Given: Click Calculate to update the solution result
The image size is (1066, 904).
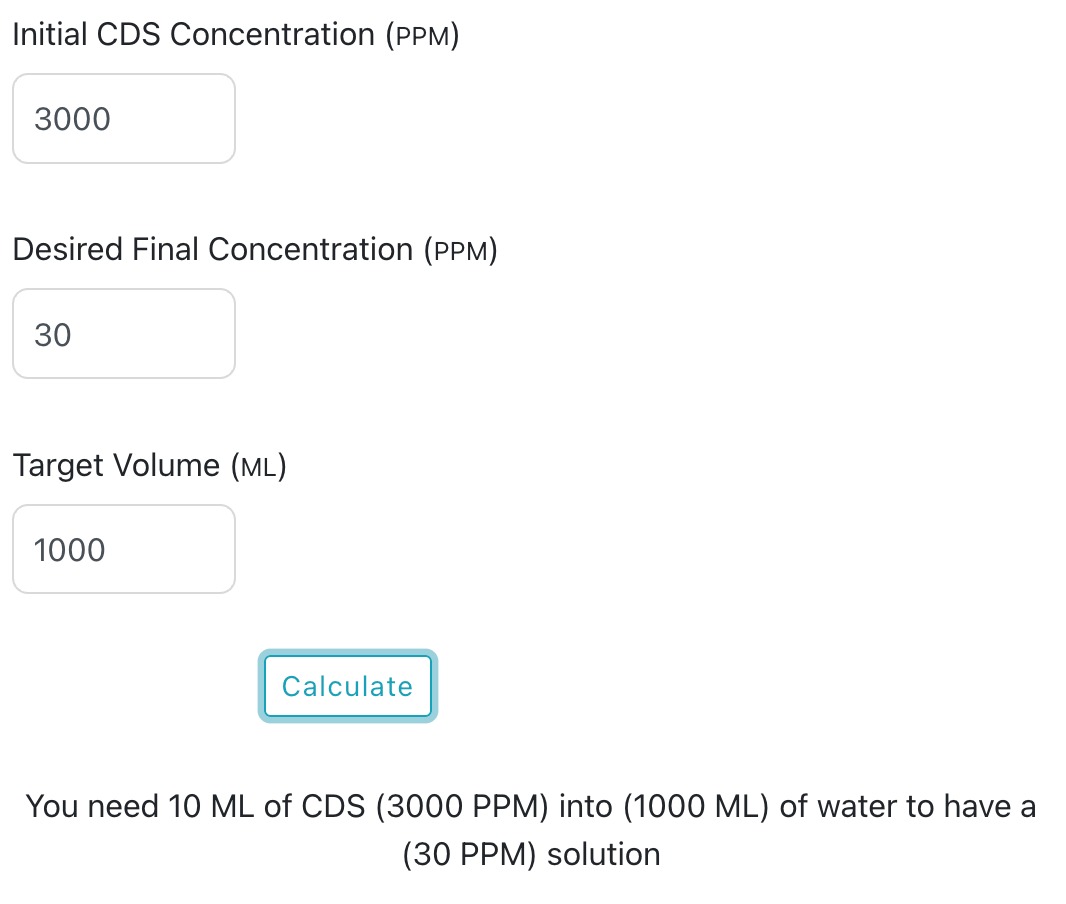Looking at the screenshot, I should (347, 686).
